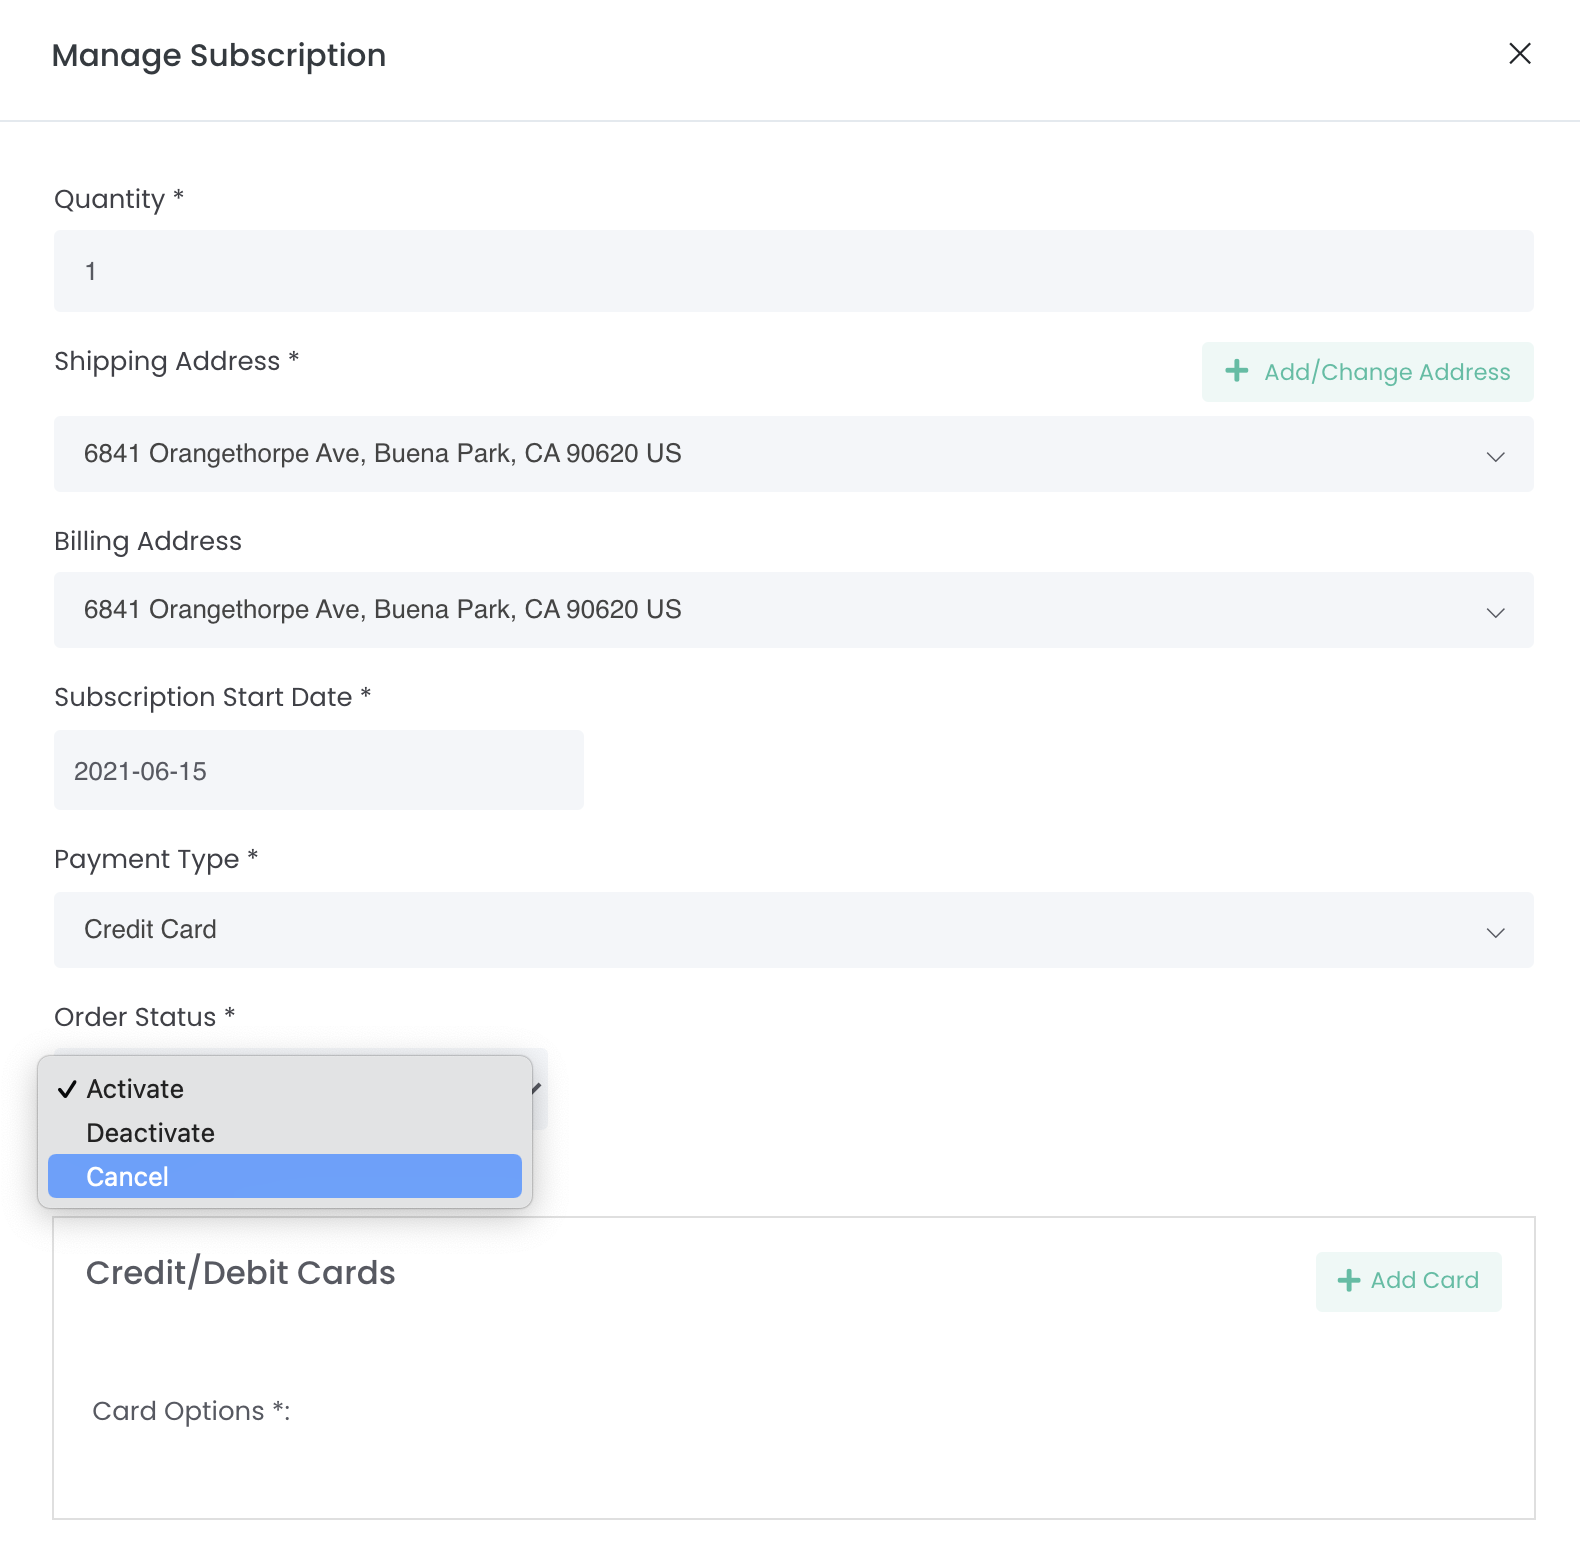Image resolution: width=1580 pixels, height=1558 pixels.
Task: Pick the highlighted Cancel status option
Action: 284,1177
